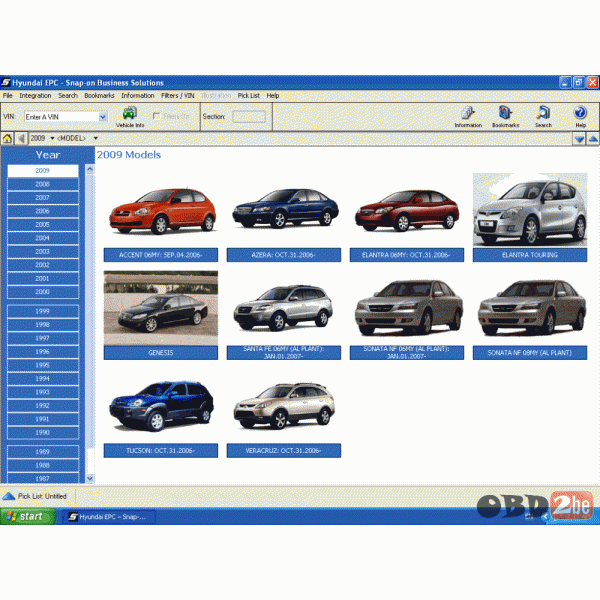Select the red Elantra car thumbnail

coord(407,211)
